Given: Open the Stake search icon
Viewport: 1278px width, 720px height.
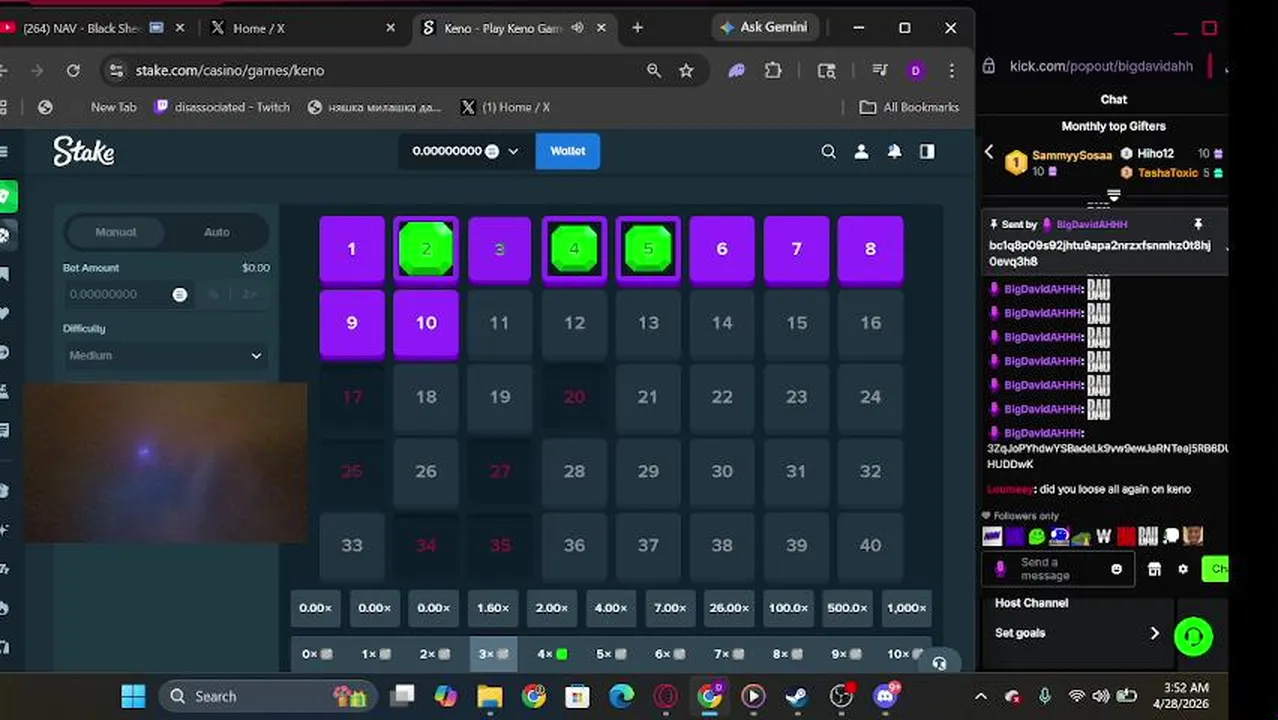Looking at the screenshot, I should pyautogui.click(x=828, y=151).
